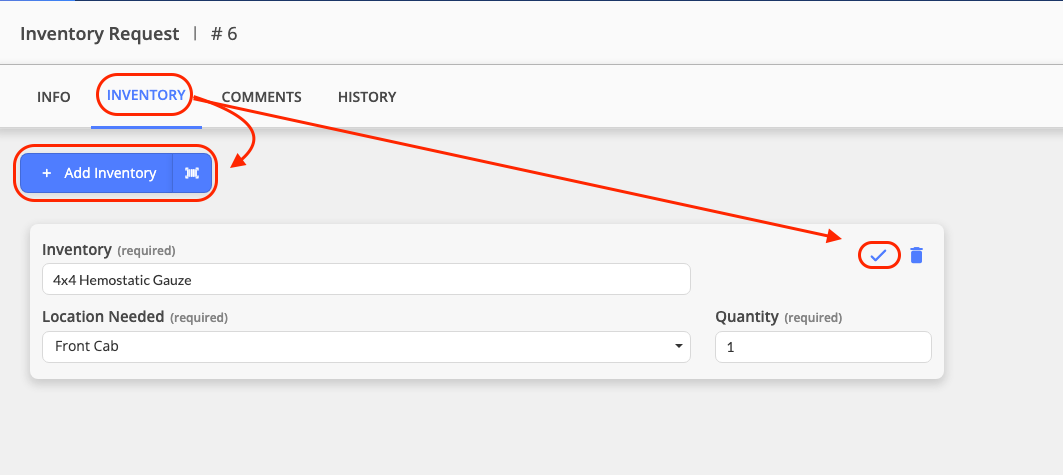View the HISTORY tab

pos(367,97)
